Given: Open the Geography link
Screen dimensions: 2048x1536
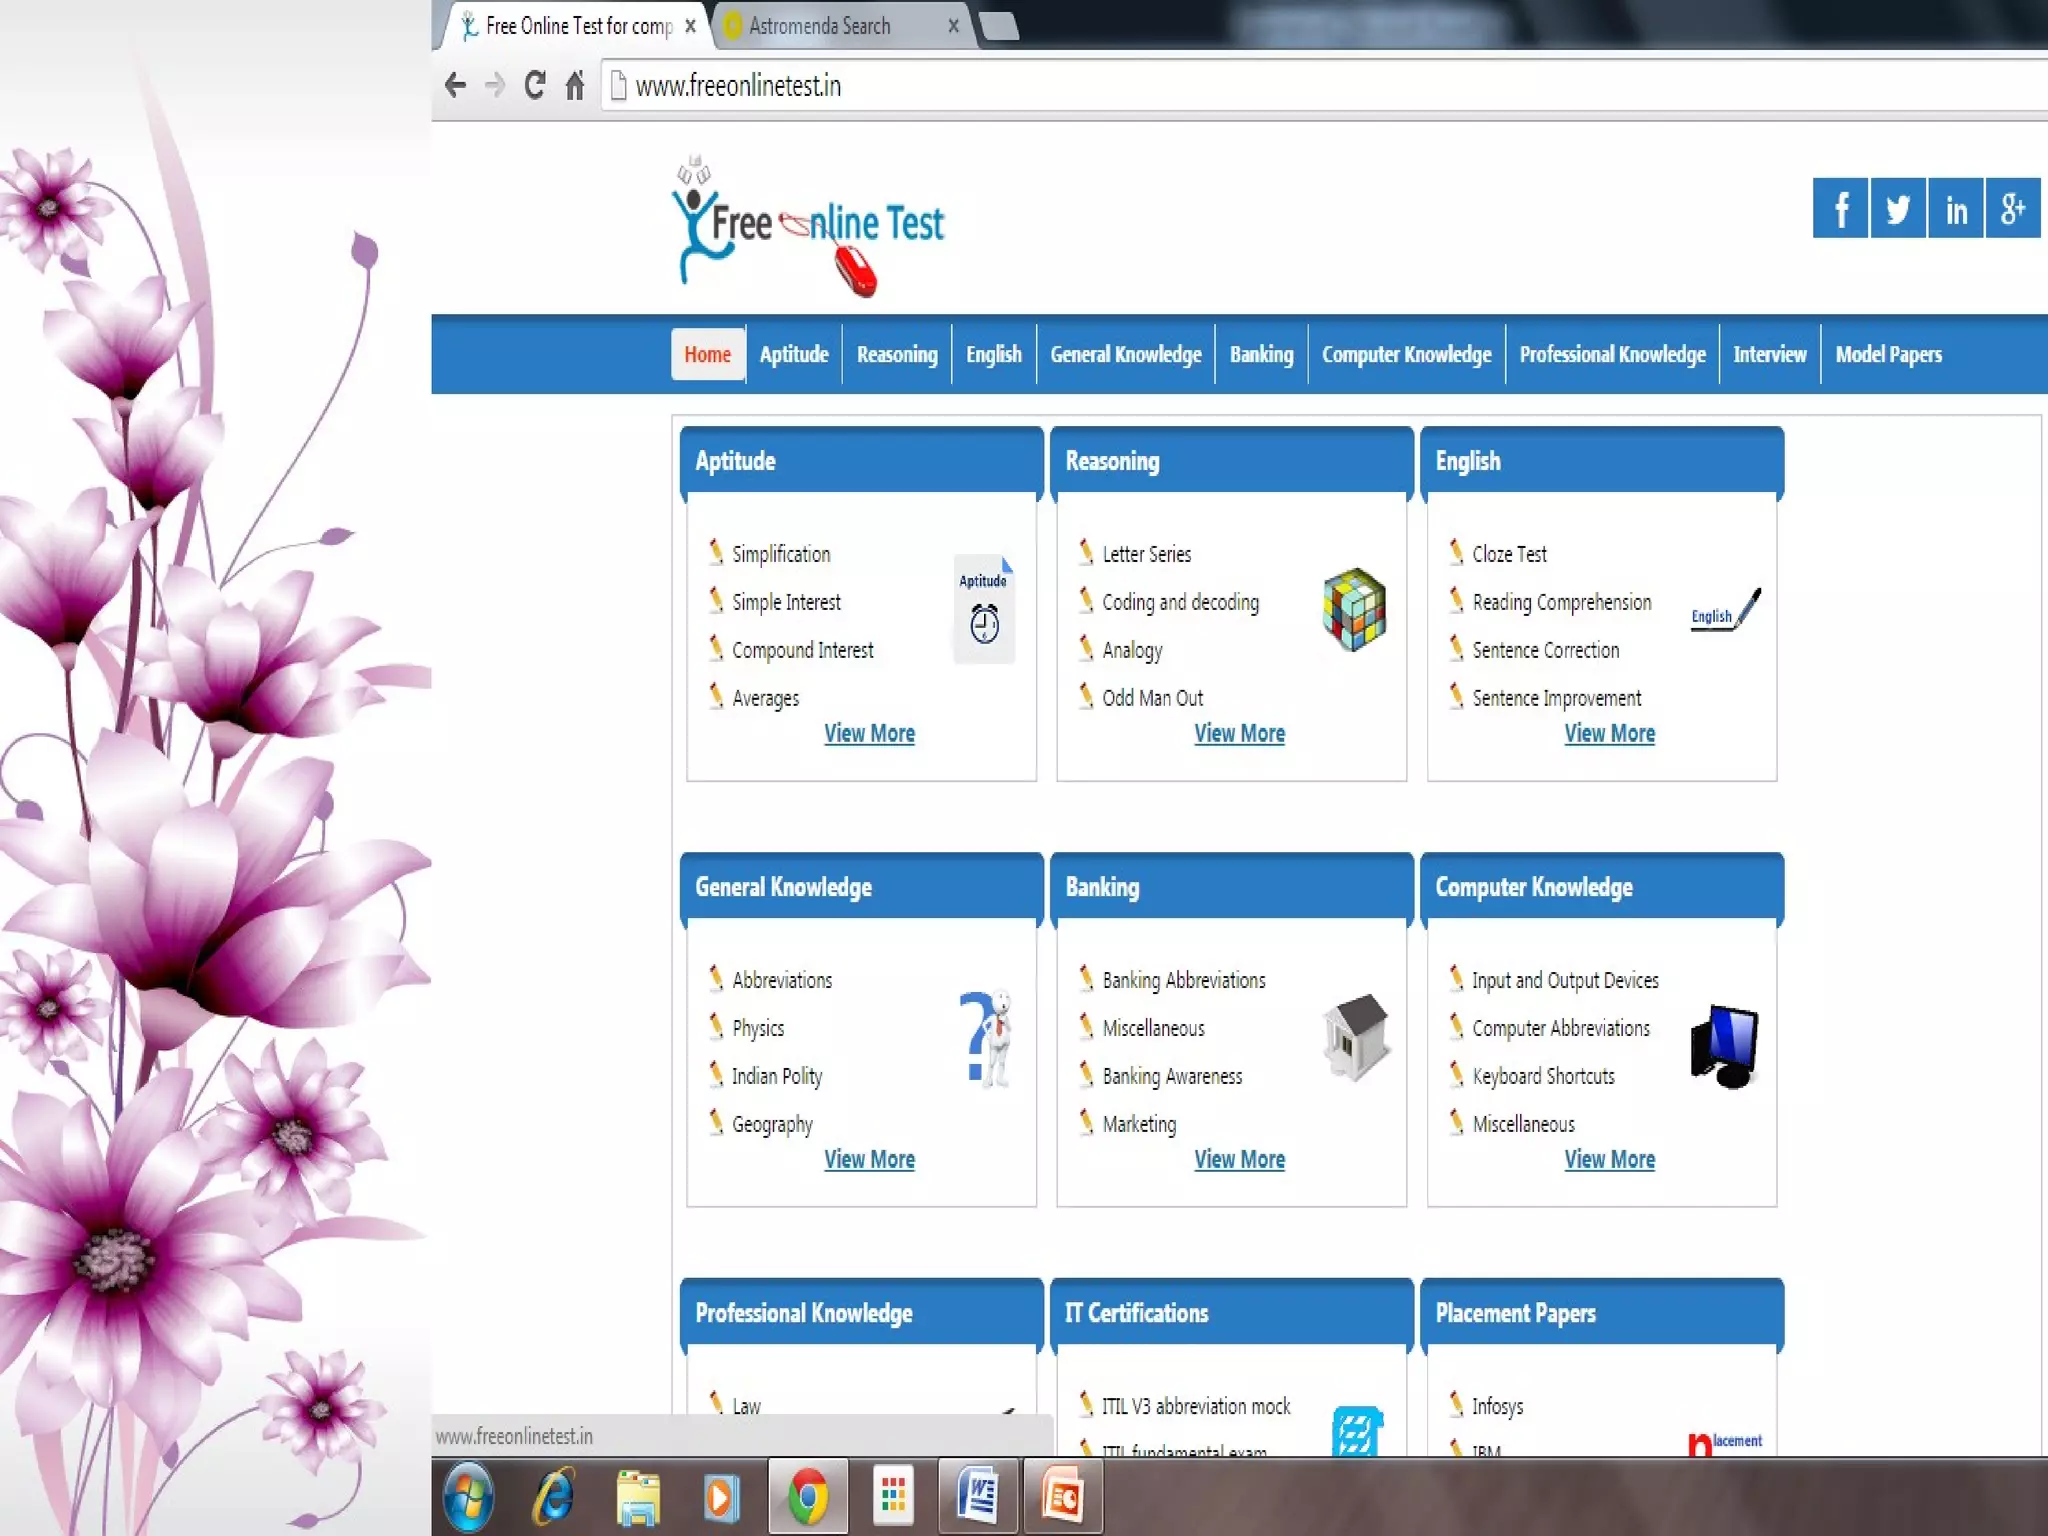Looking at the screenshot, I should tap(772, 1124).
